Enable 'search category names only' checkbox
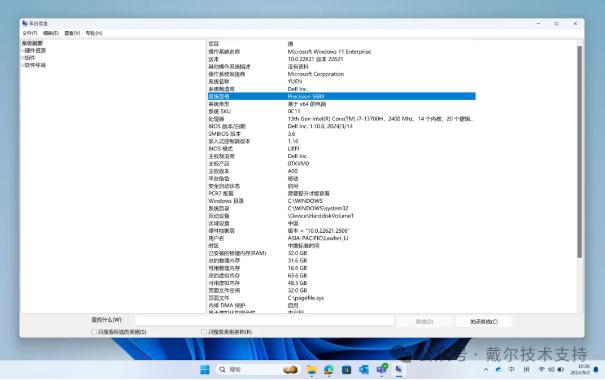The height and width of the screenshot is (380, 605). click(x=204, y=332)
